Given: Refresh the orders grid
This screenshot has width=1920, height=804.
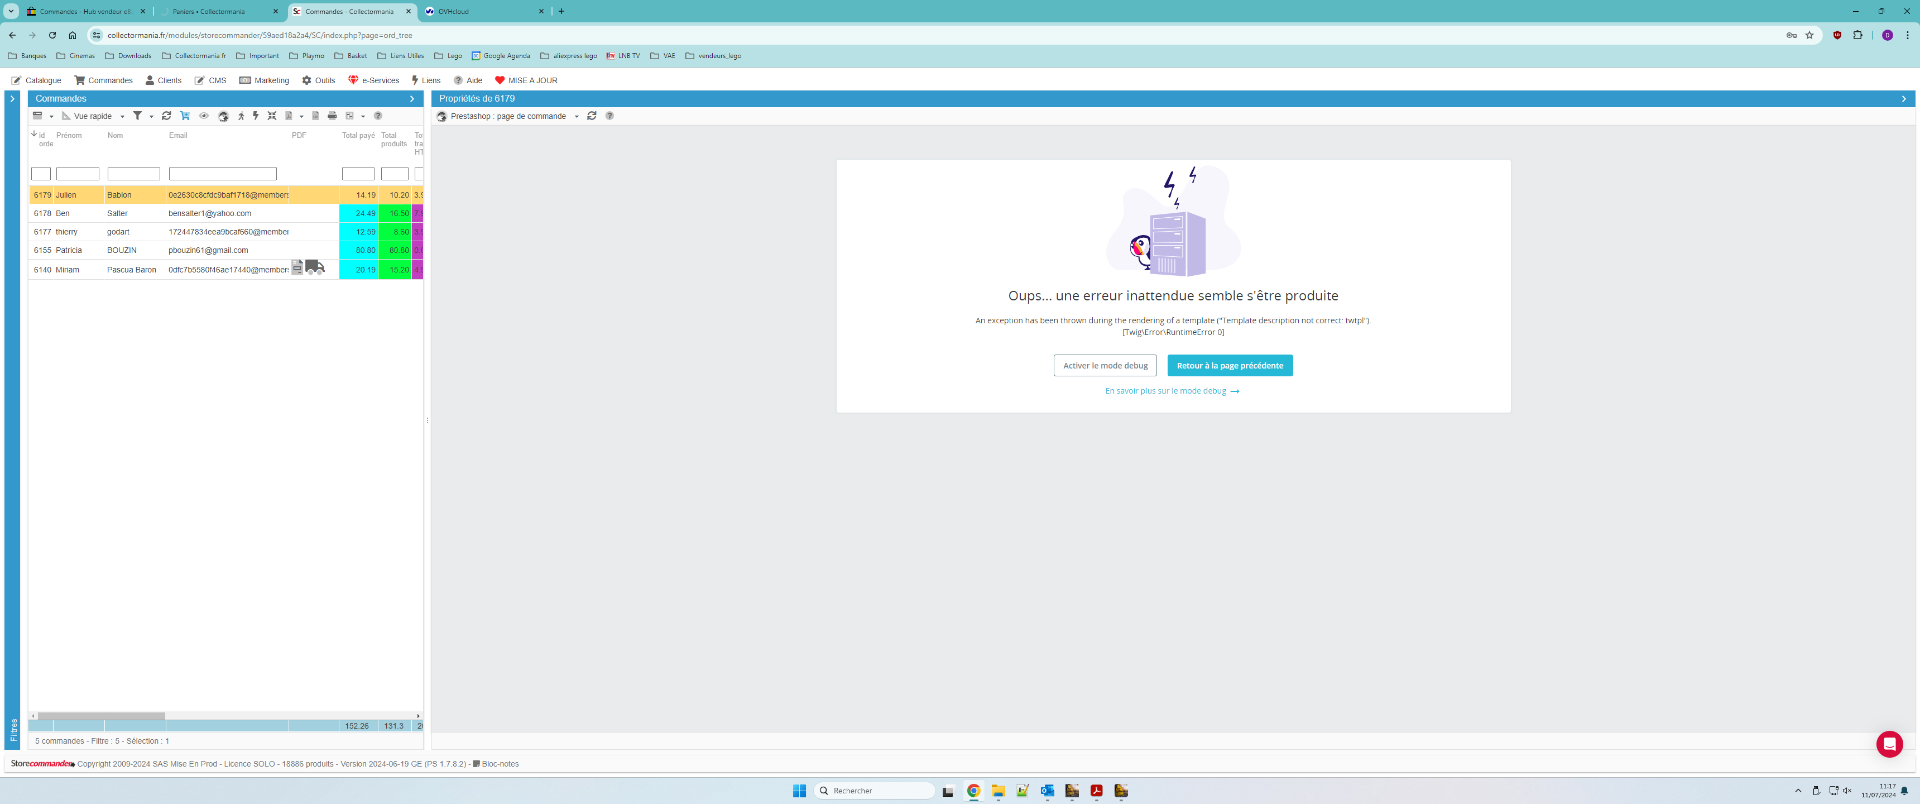Looking at the screenshot, I should pos(166,116).
